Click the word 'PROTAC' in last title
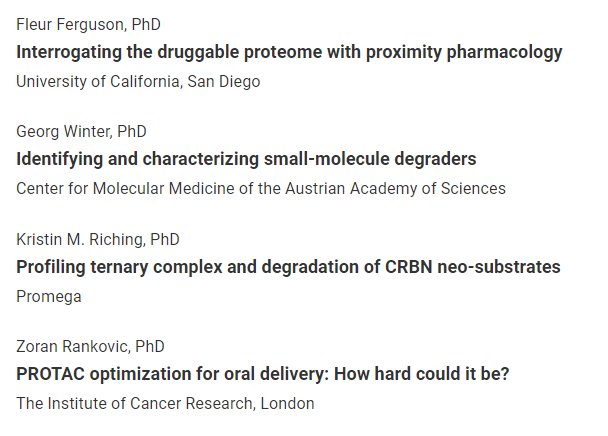The image size is (608, 436). coord(50,374)
